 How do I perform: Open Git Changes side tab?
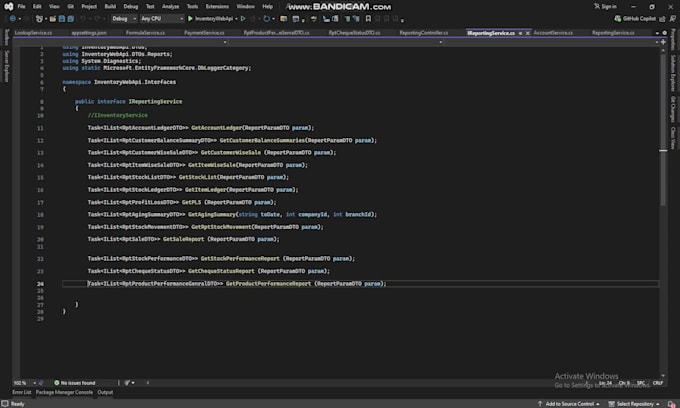point(673,109)
